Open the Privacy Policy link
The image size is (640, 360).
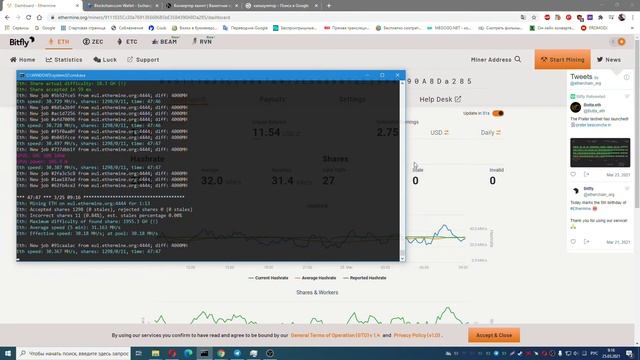[x=417, y=335]
